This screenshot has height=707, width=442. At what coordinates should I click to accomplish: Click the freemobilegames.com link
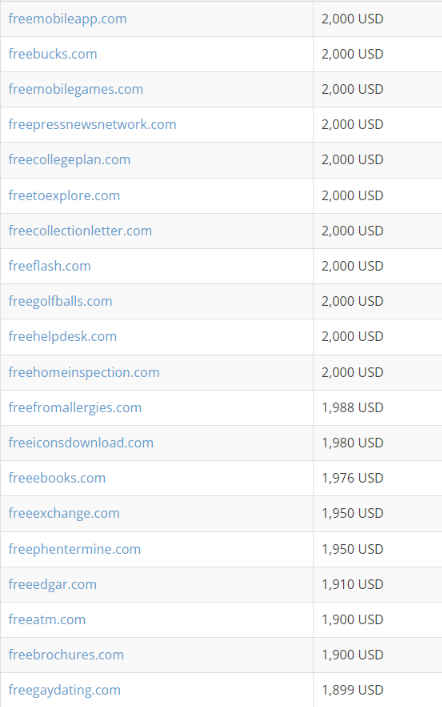tap(76, 89)
